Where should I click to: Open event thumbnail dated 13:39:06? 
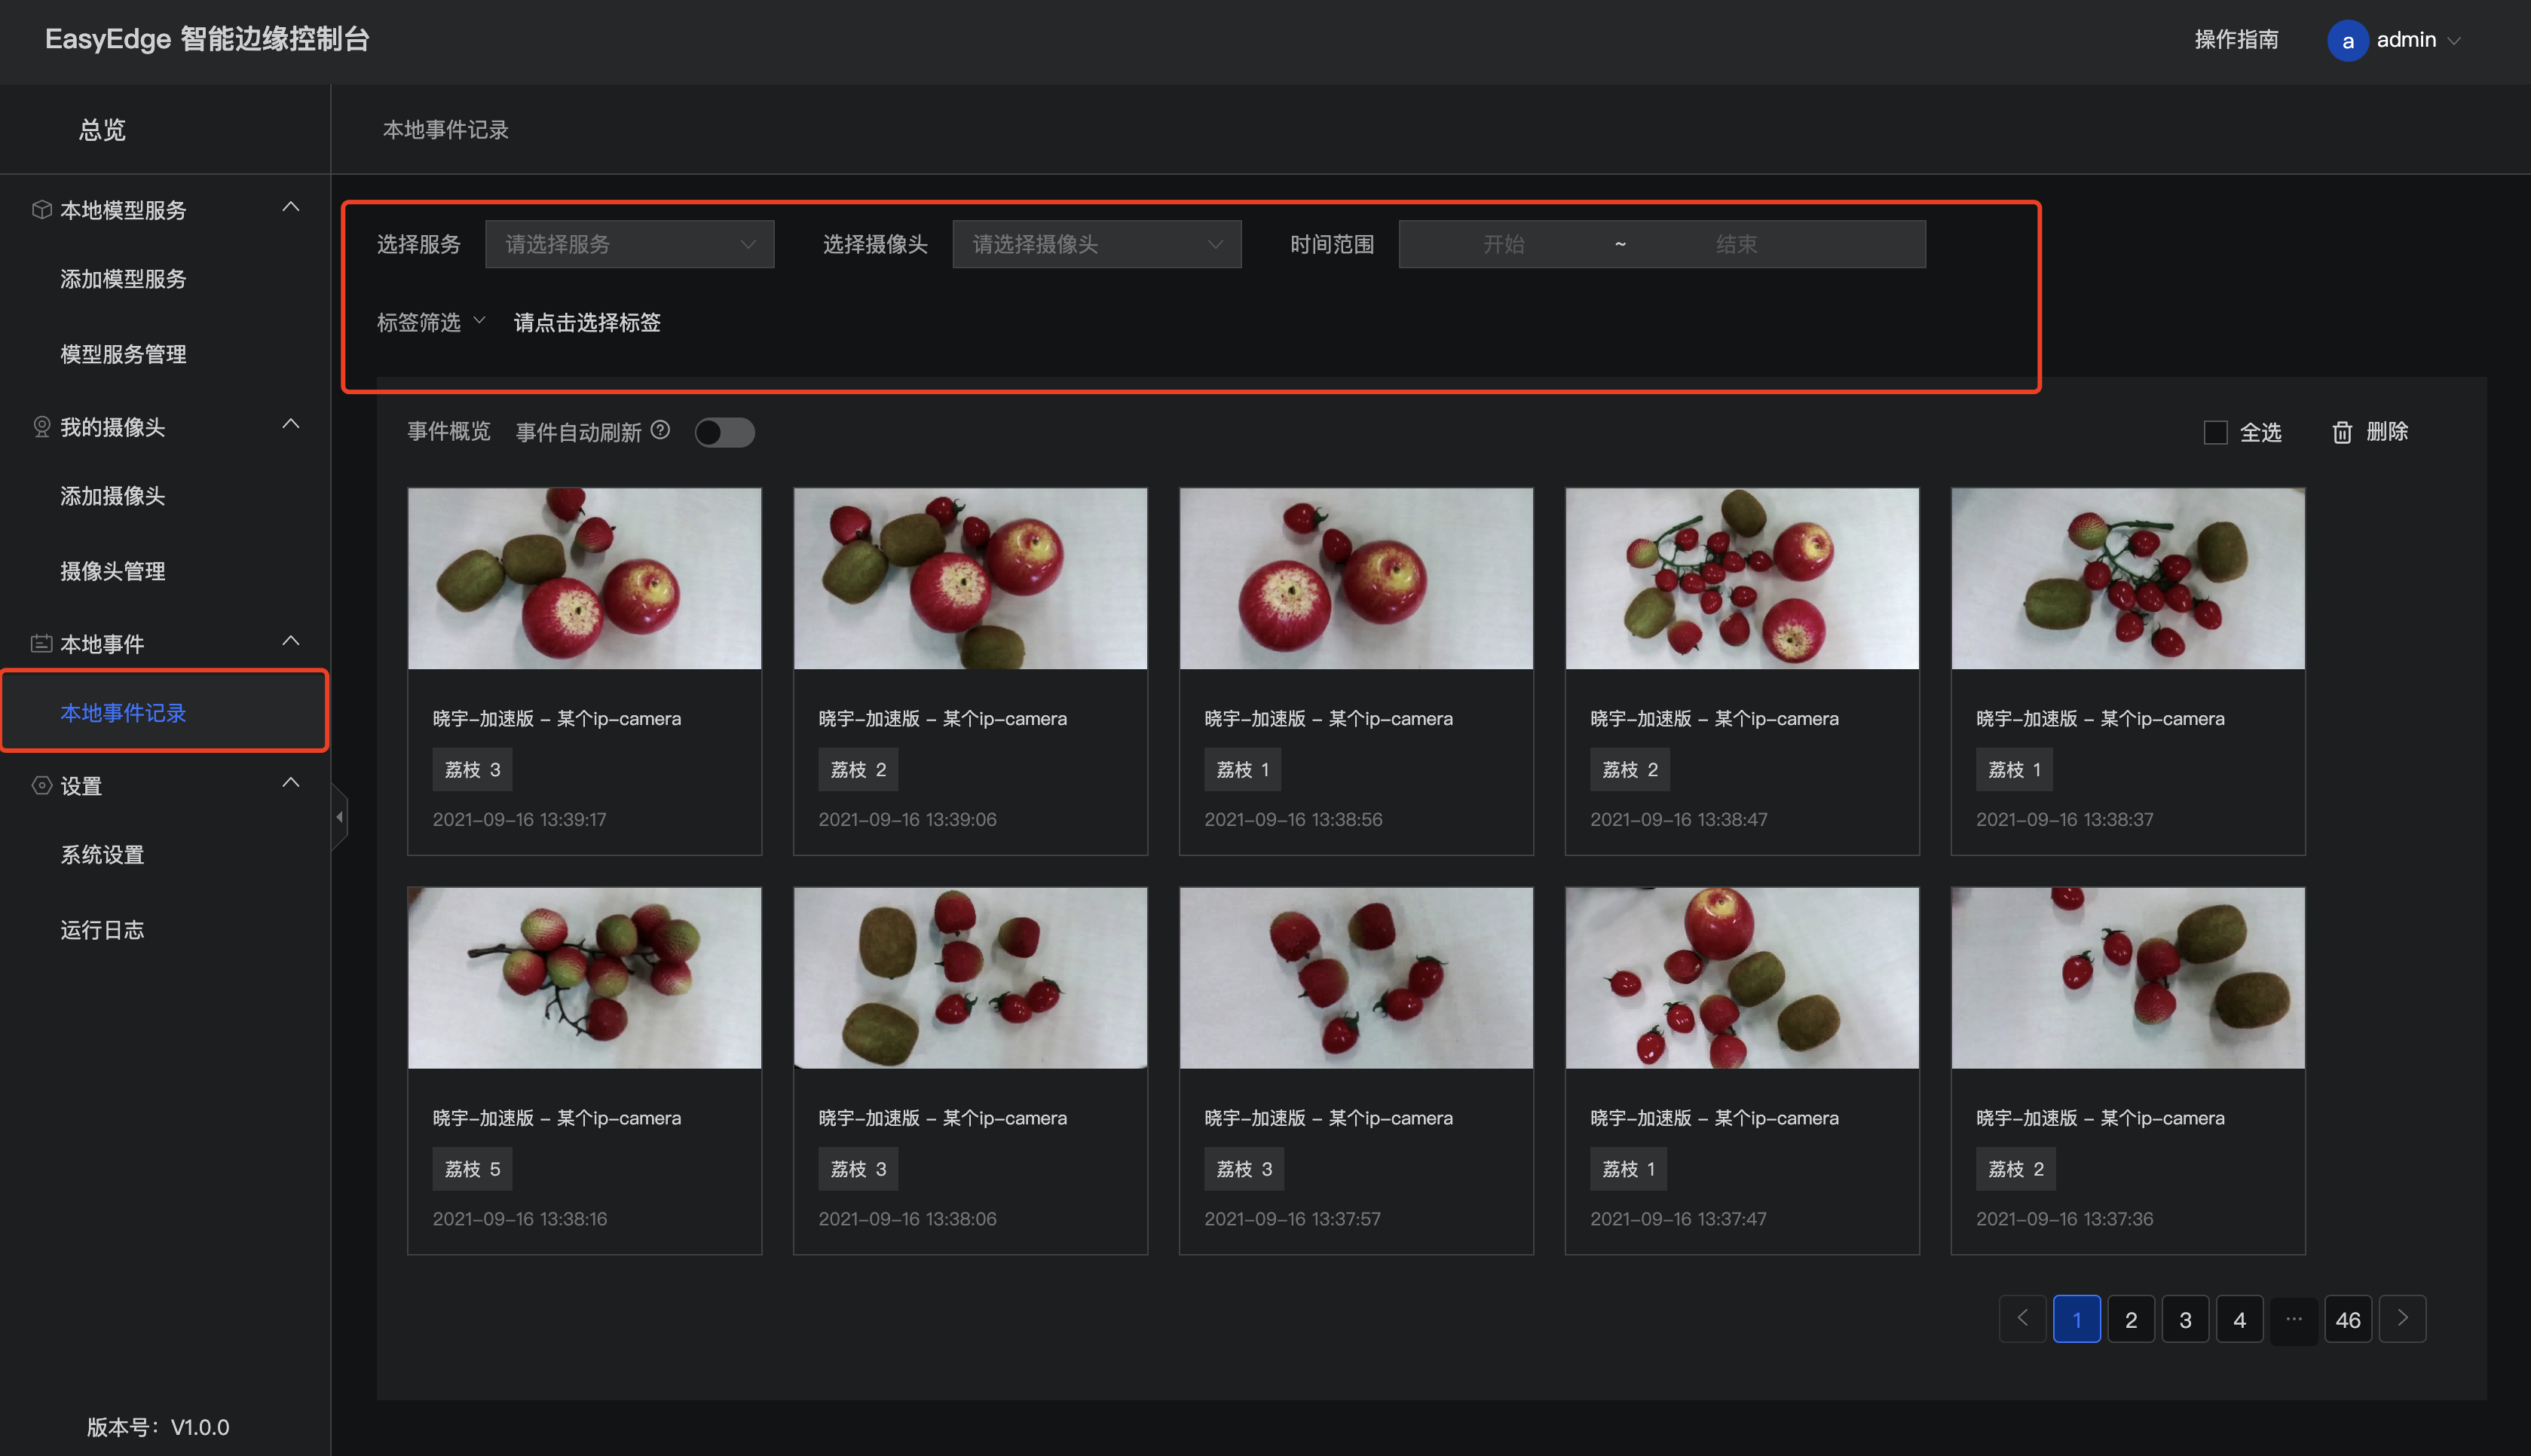(x=970, y=578)
